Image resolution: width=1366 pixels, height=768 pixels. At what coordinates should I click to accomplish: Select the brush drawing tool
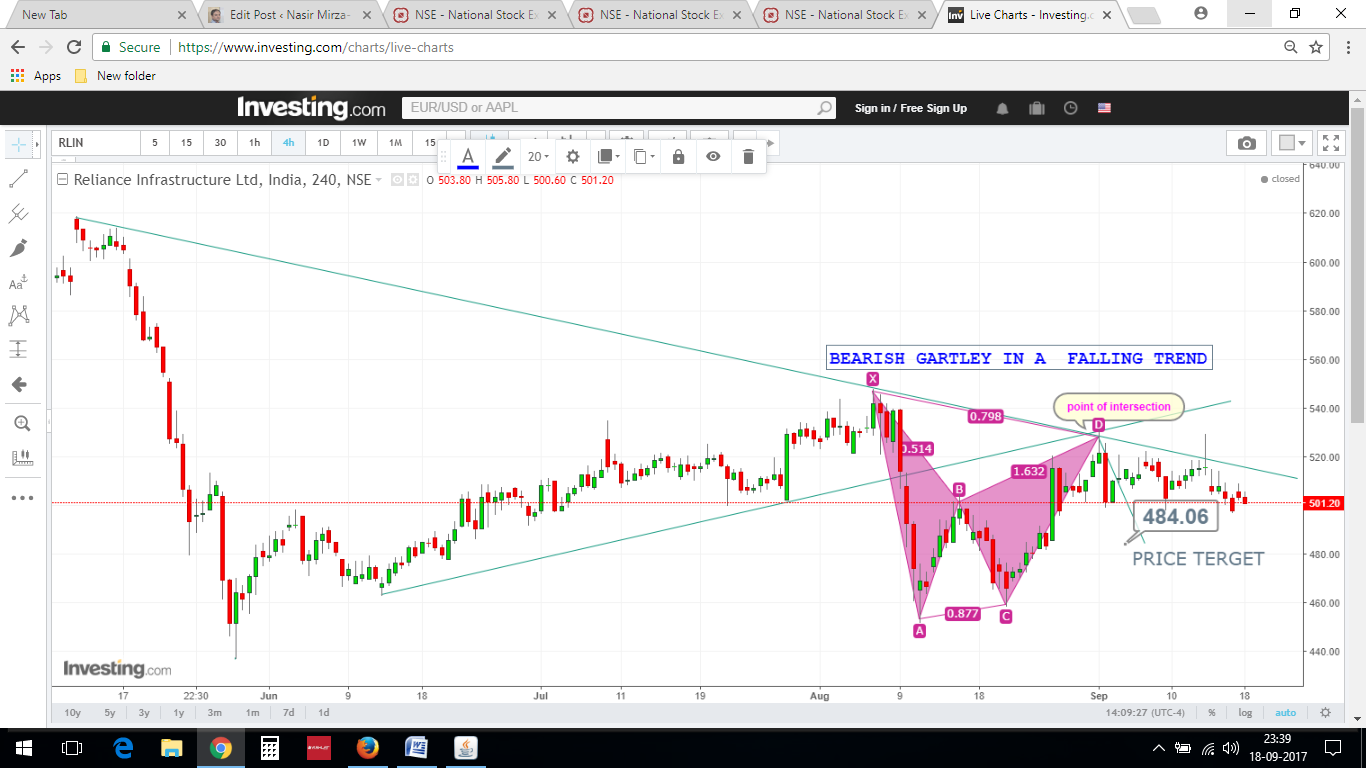coord(19,247)
